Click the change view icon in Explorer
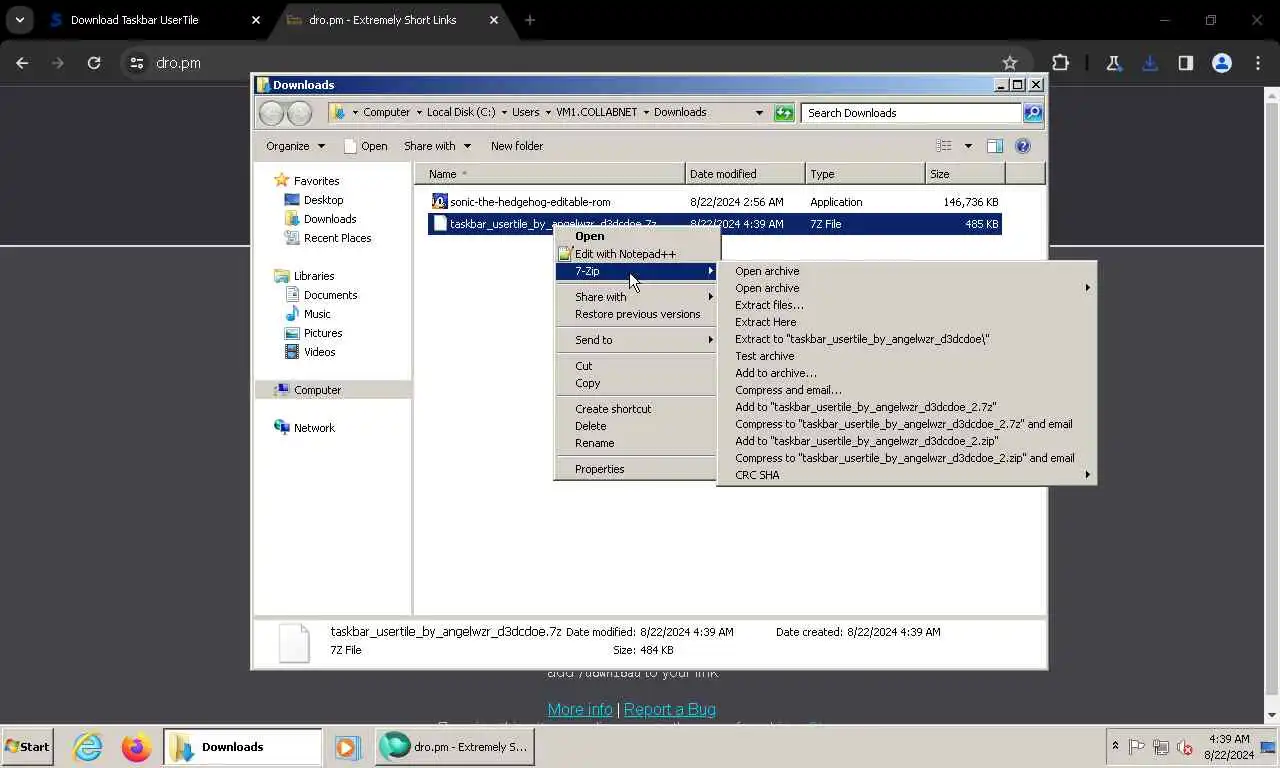This screenshot has height=768, width=1280. pyautogui.click(x=944, y=146)
